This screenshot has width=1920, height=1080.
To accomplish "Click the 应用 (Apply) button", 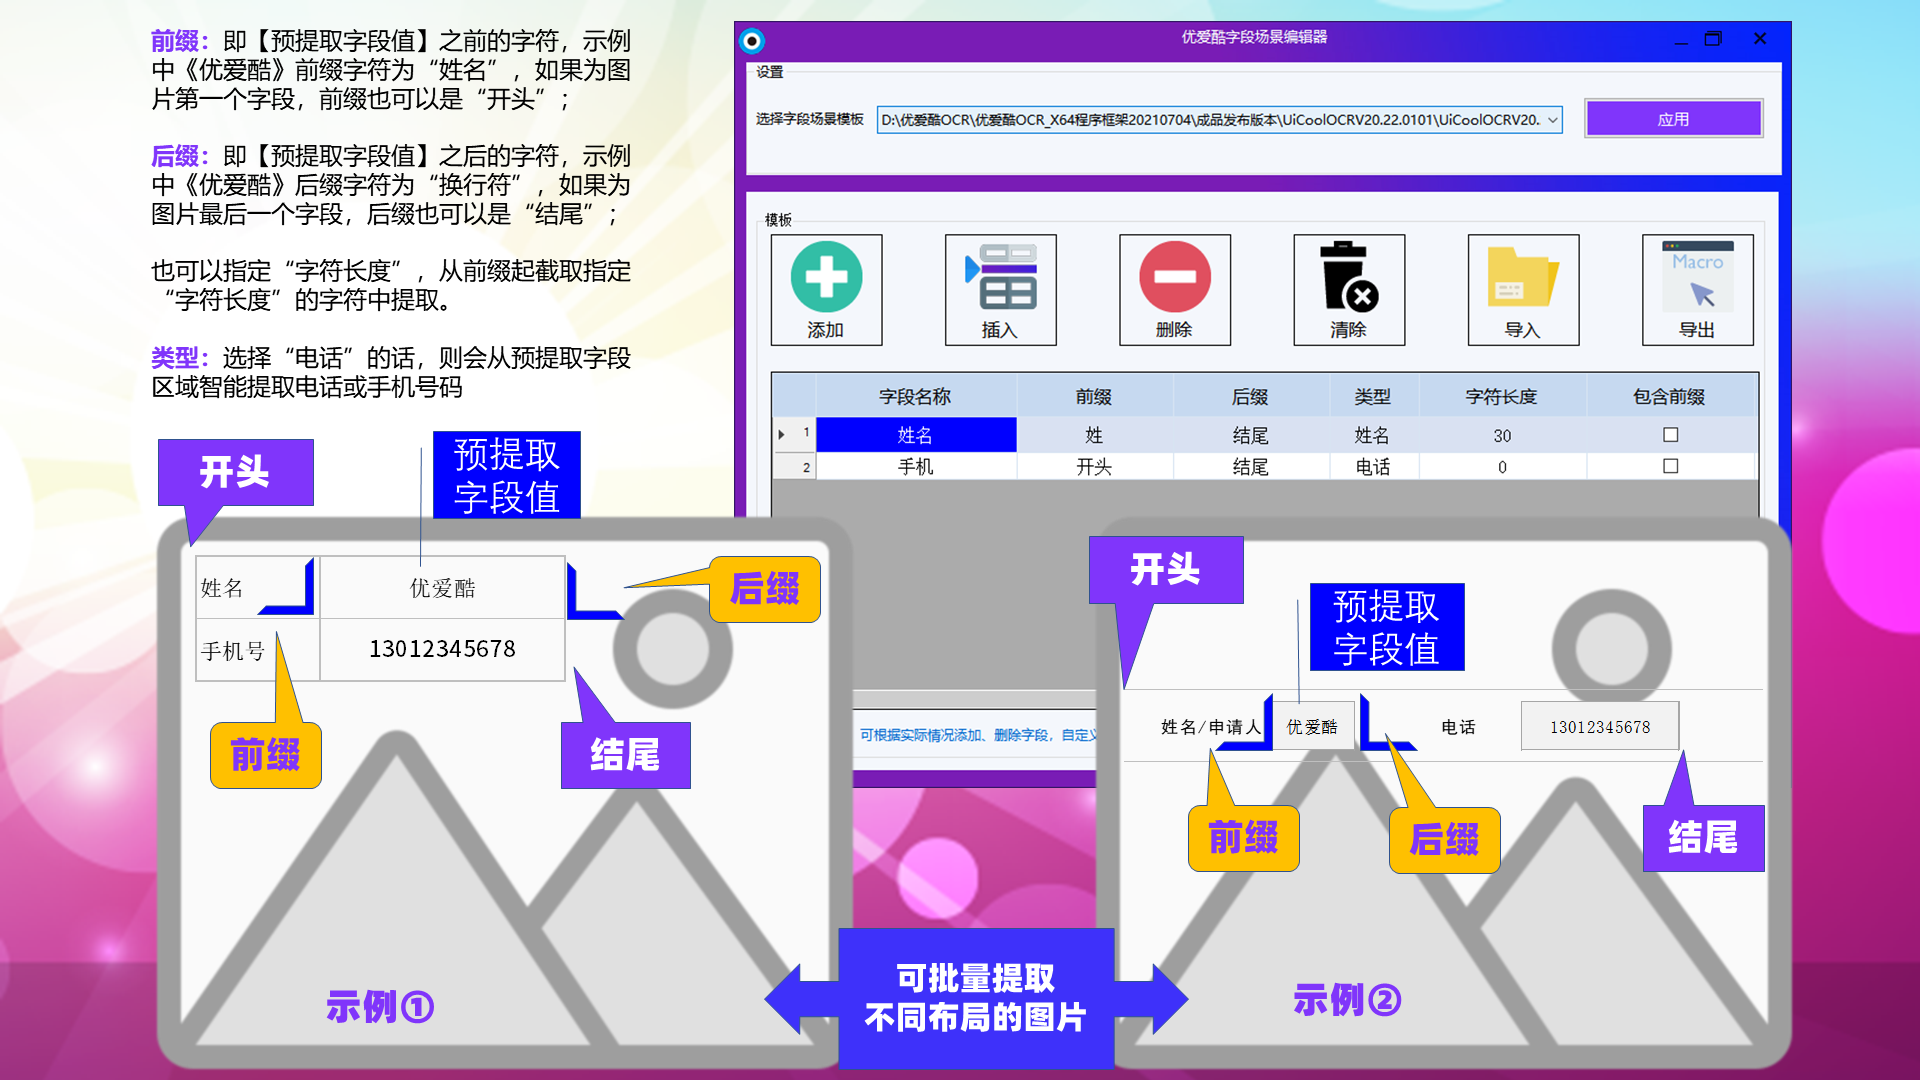I will [1673, 119].
